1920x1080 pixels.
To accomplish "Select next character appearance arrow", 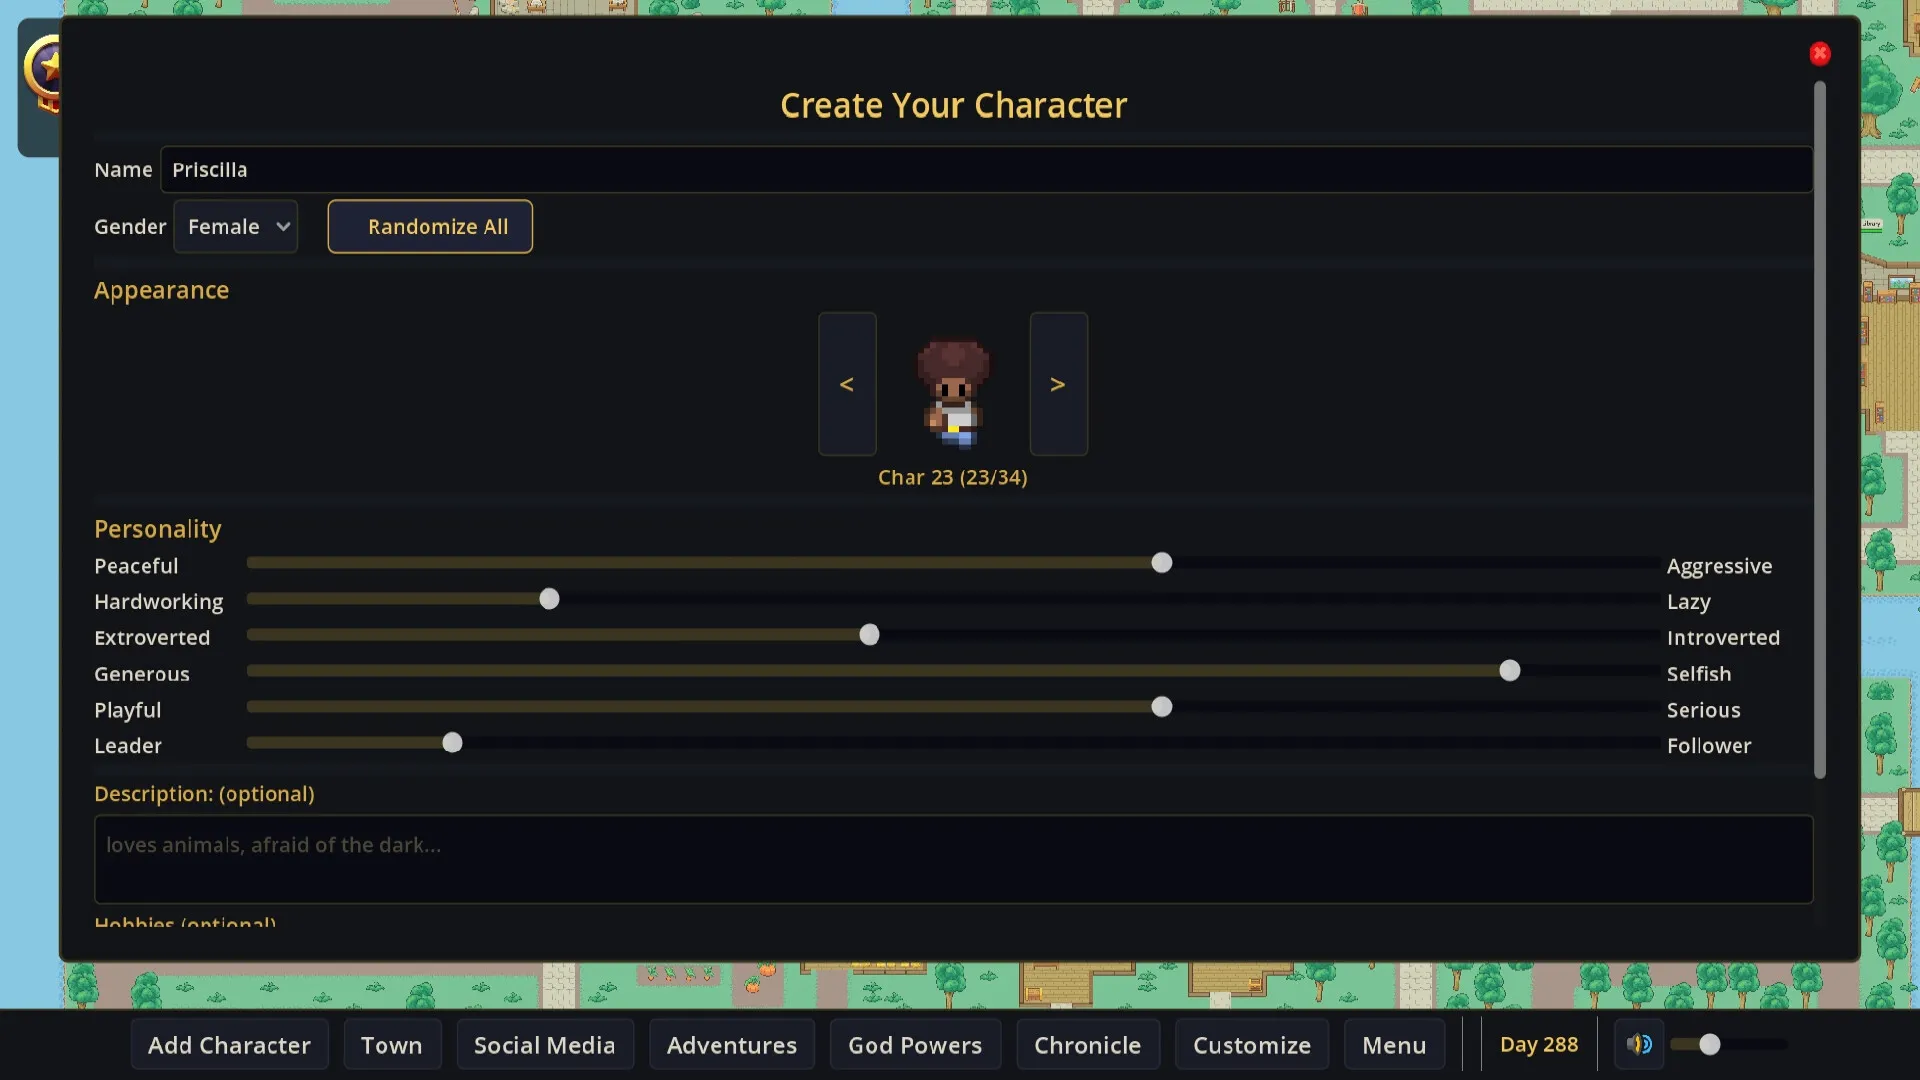I will [x=1058, y=384].
